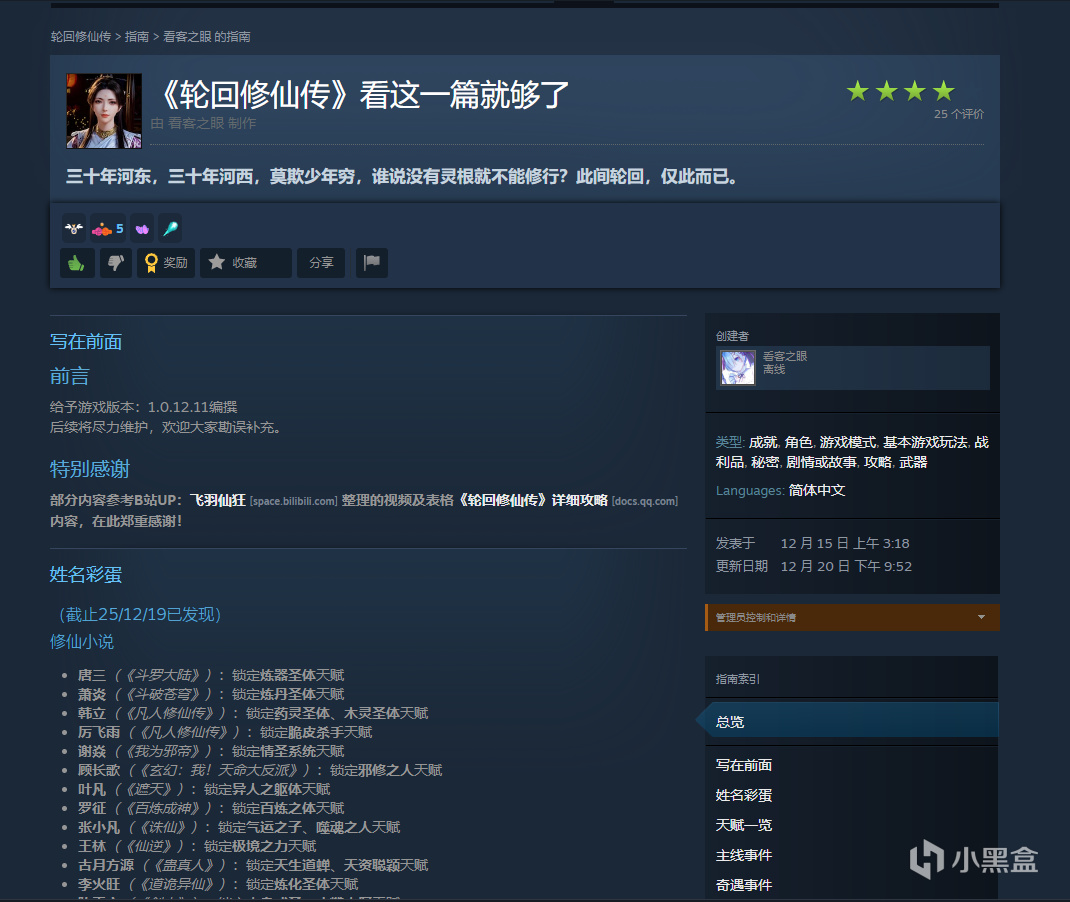
Task: Click the thumbs up rate button
Action: tap(77, 263)
